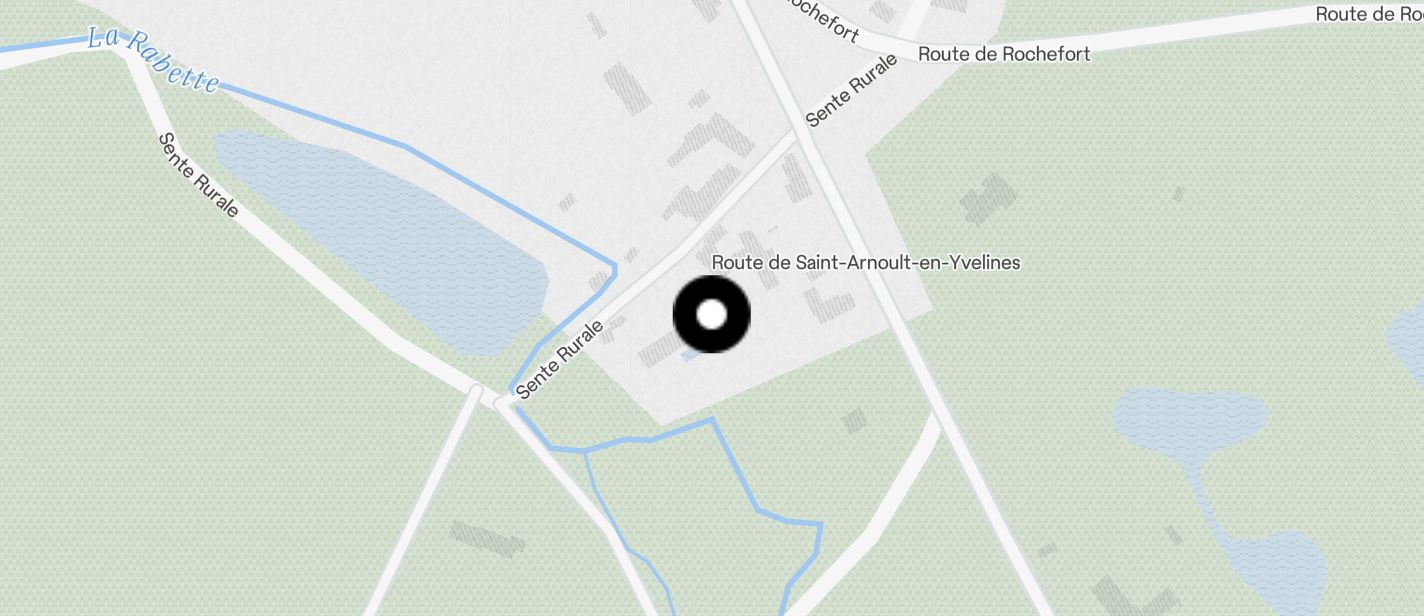Select the truncated Route de Ro label
This screenshot has width=1424, height=616.
tap(1369, 14)
